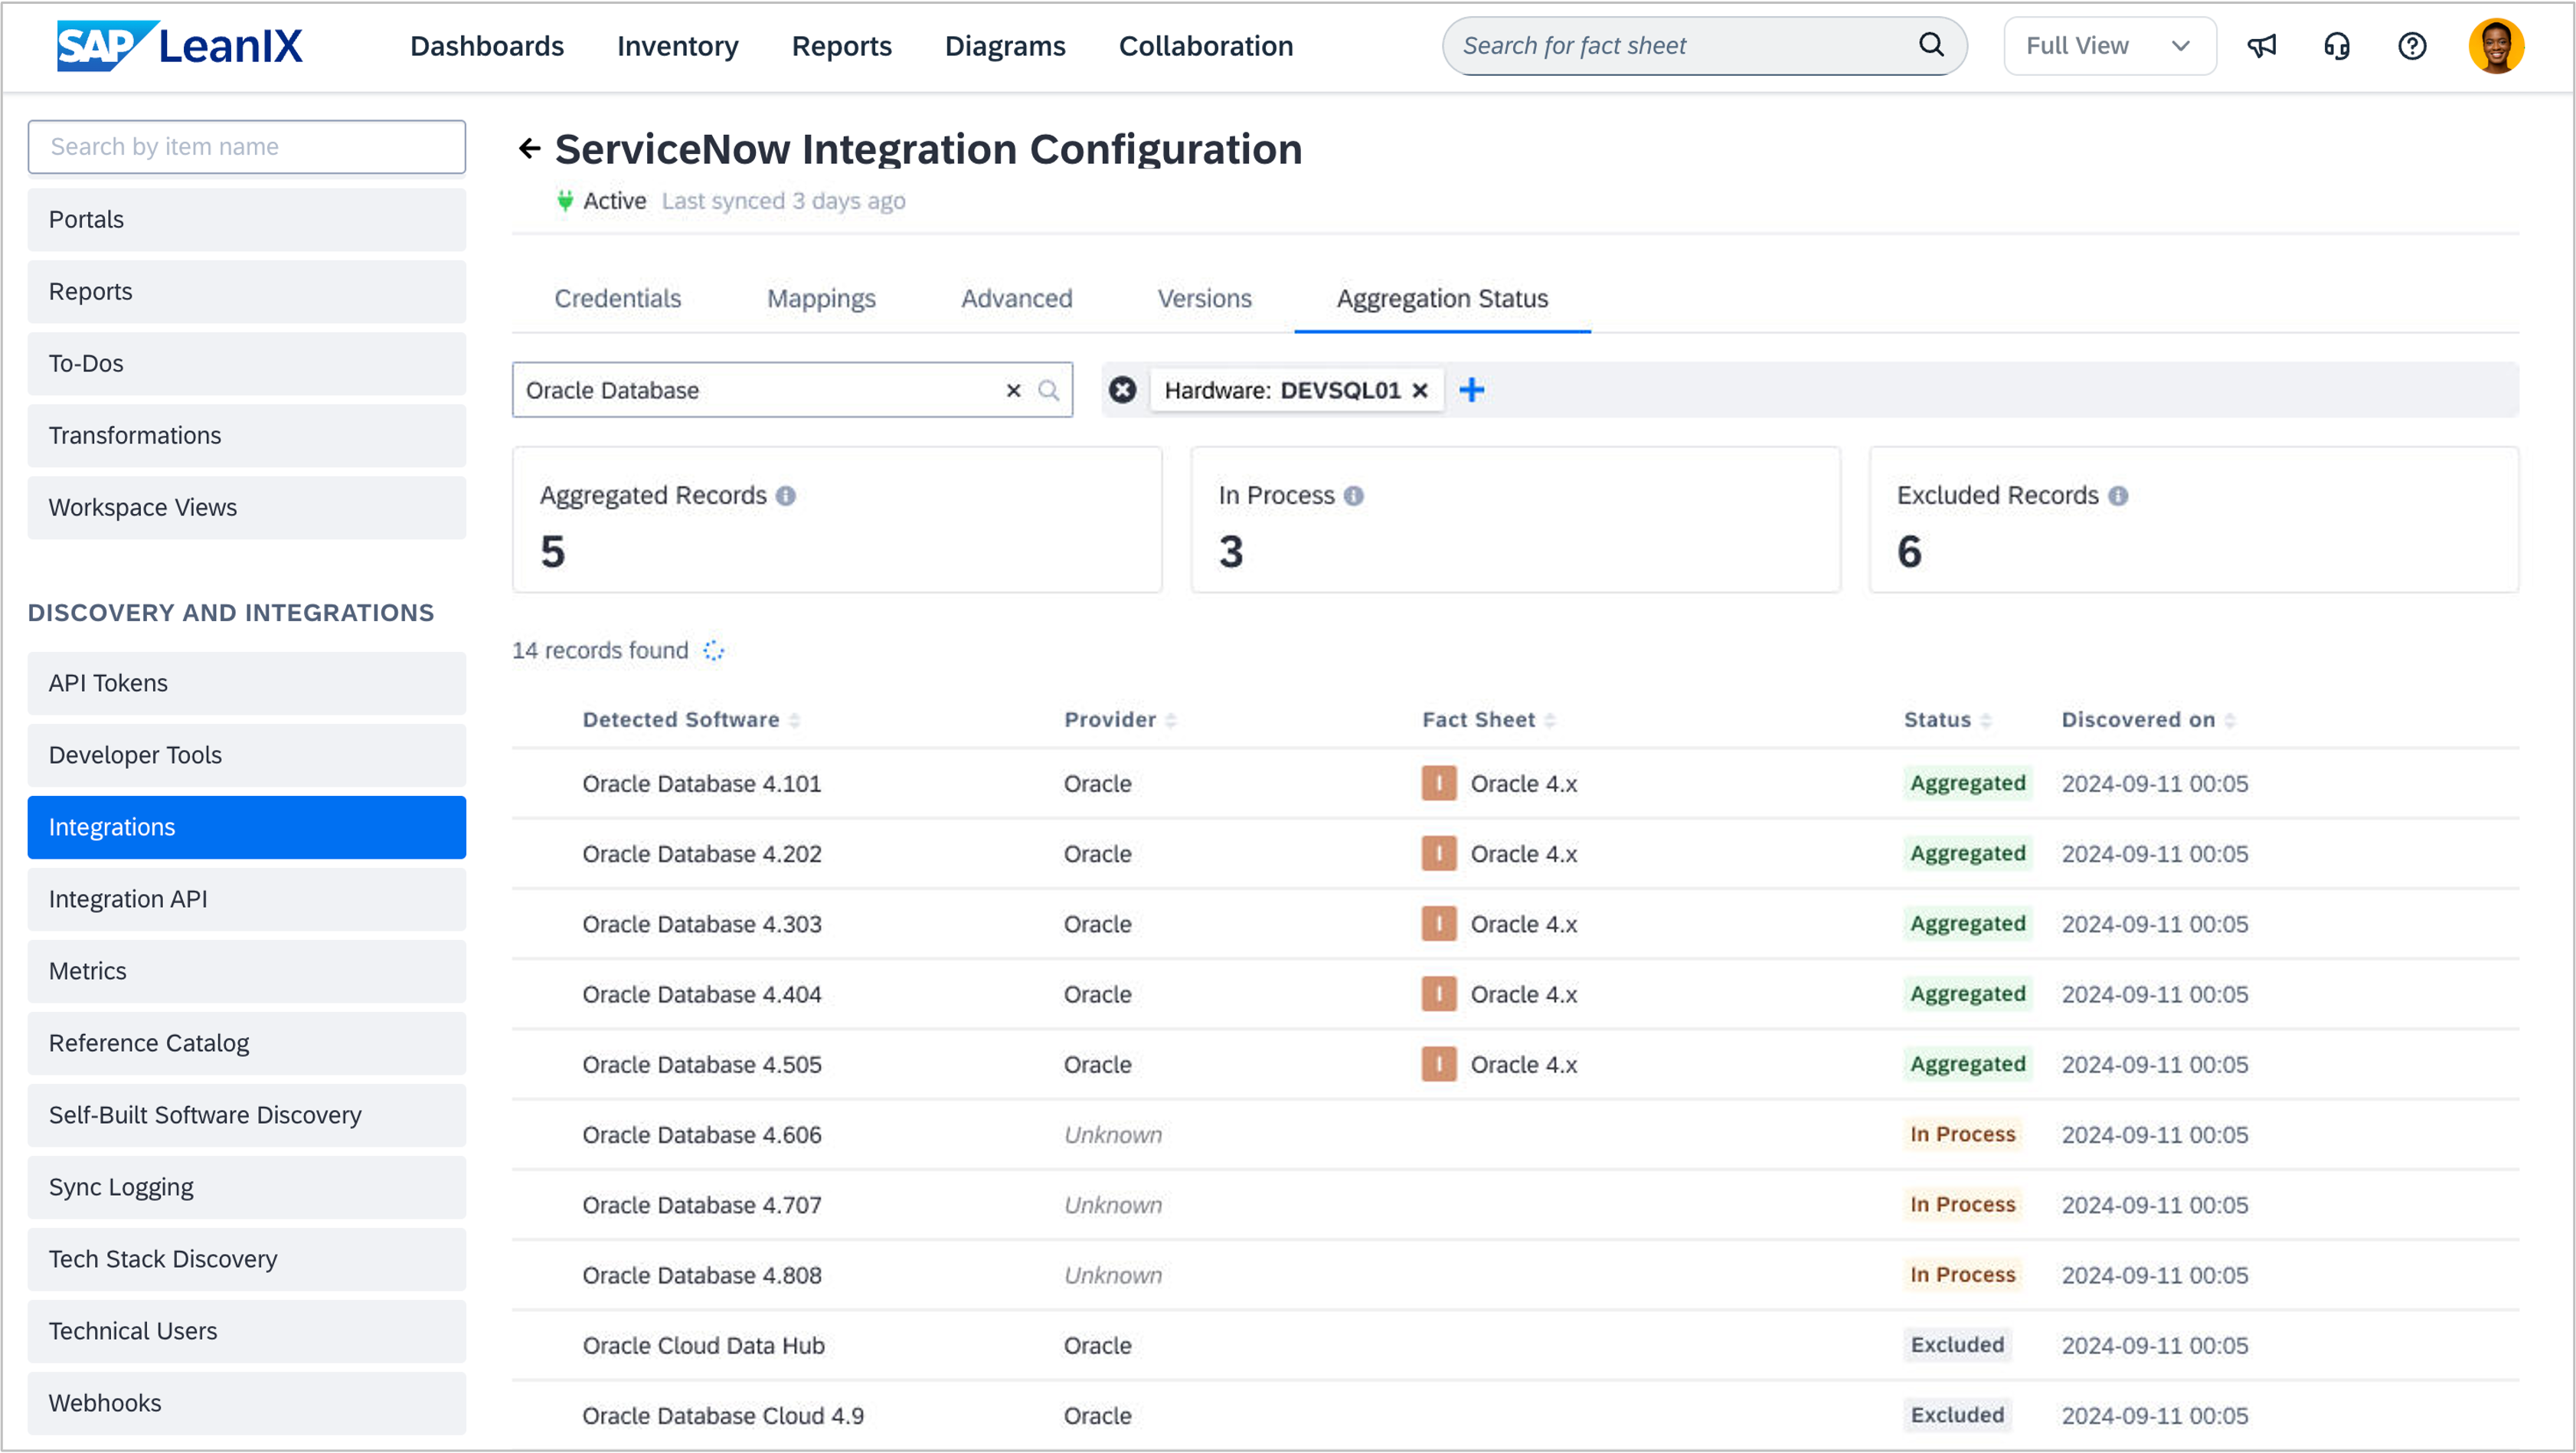Open API Tokens in the sidebar
This screenshot has width=2576, height=1453.
point(246,684)
